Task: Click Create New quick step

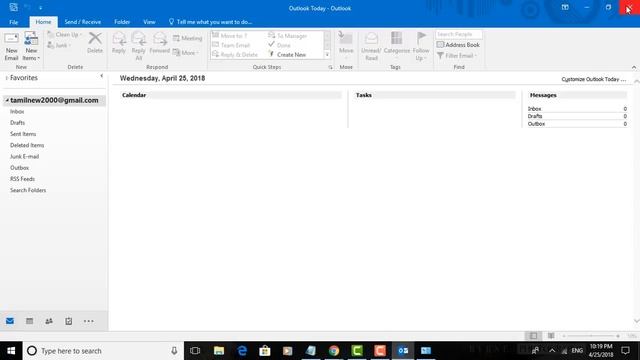Action: [287, 55]
